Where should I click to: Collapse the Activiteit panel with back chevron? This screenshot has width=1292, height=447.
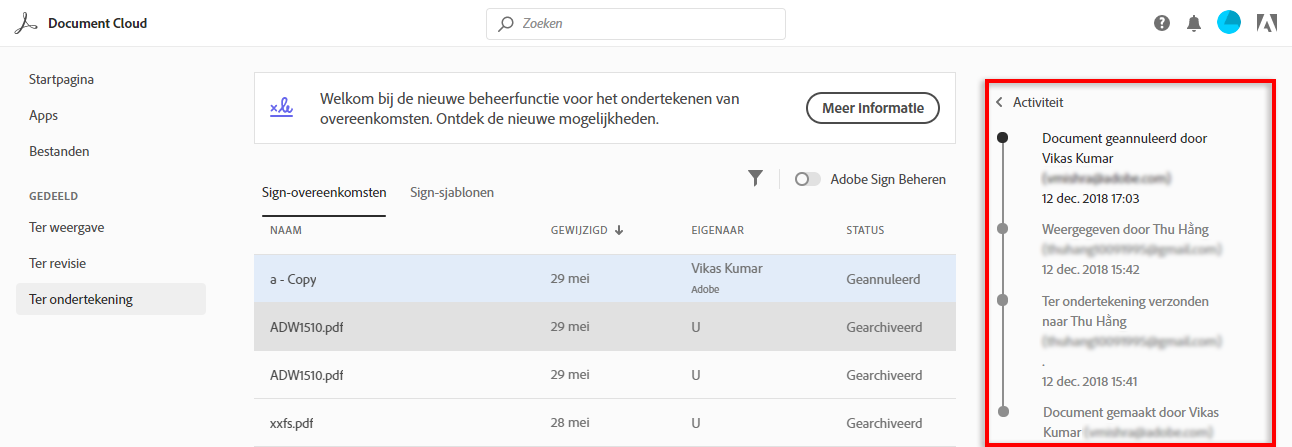999,102
